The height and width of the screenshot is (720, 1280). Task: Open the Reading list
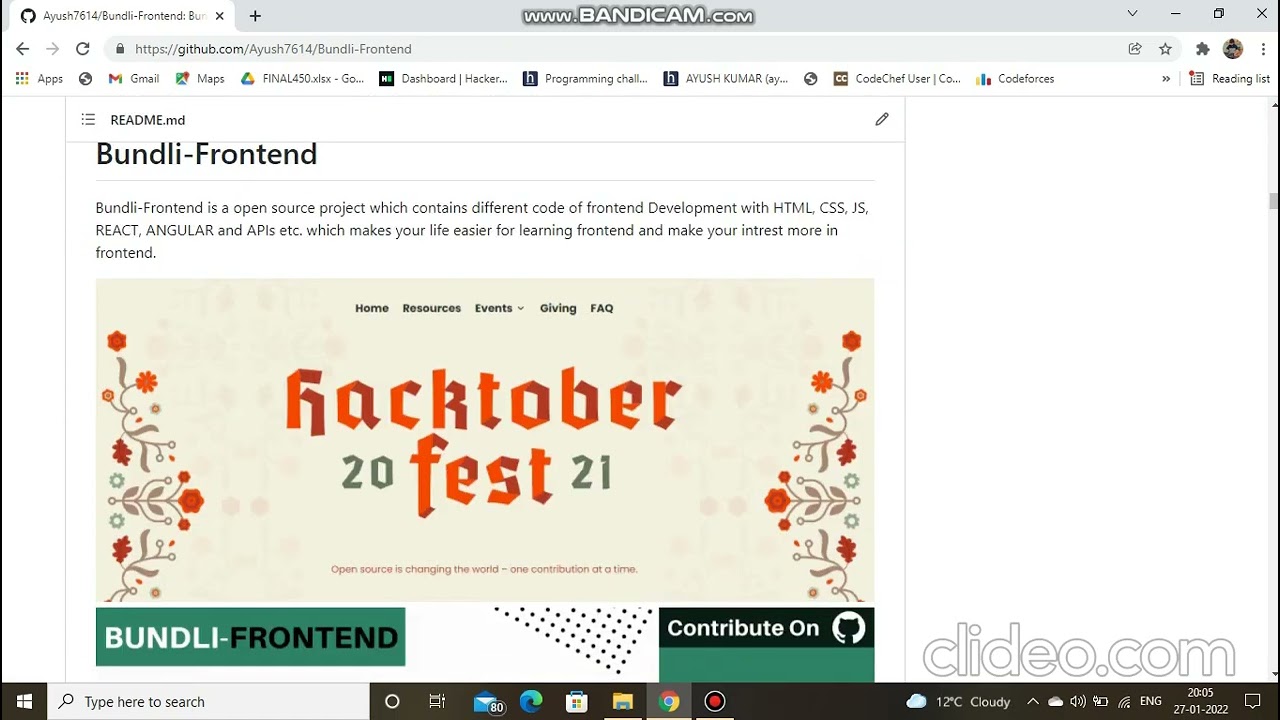click(1229, 78)
